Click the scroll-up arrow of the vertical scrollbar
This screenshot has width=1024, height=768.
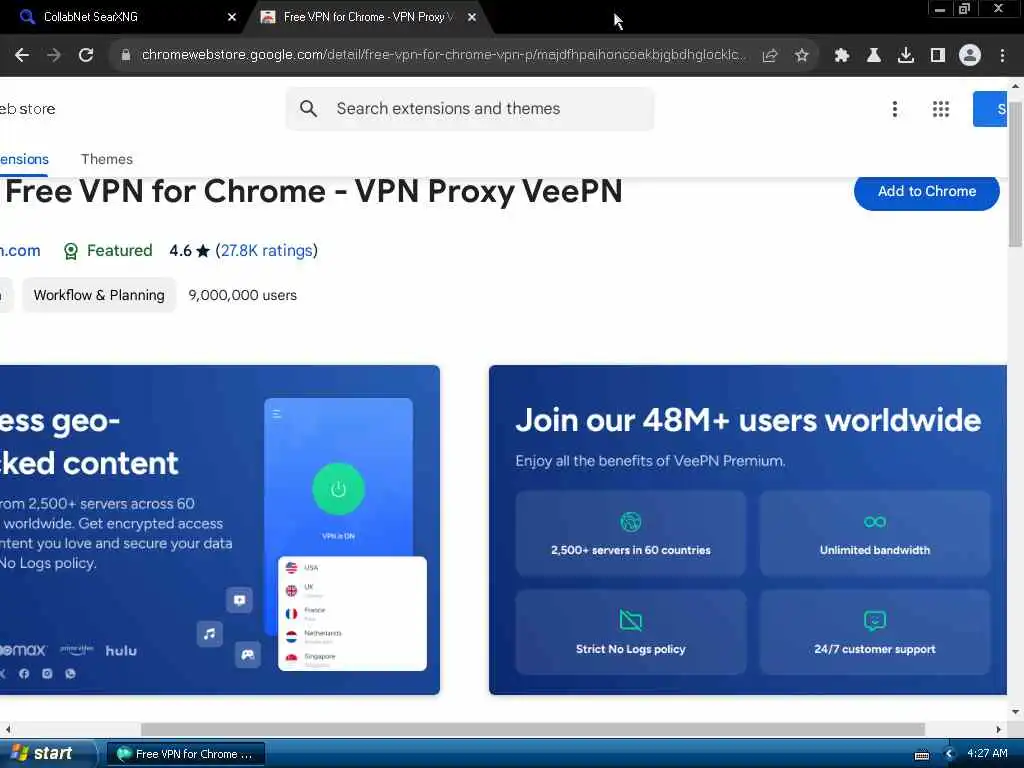pos(1016,86)
